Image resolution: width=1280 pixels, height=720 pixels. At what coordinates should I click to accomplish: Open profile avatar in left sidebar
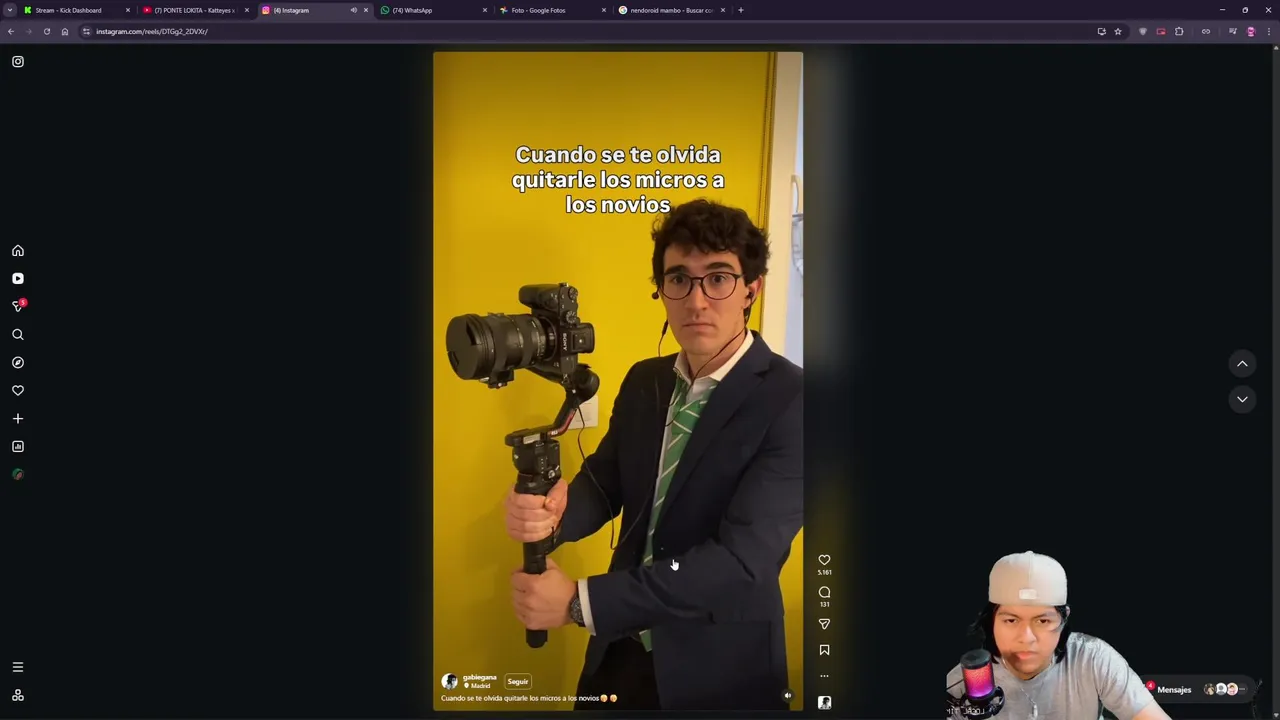18,475
